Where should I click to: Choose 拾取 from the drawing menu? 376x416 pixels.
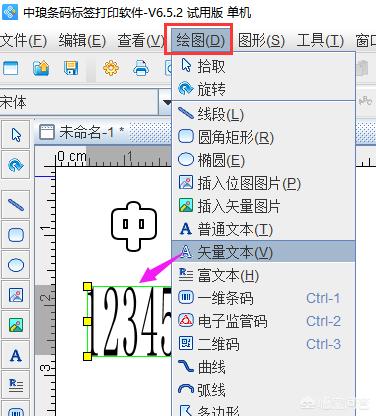point(263,66)
